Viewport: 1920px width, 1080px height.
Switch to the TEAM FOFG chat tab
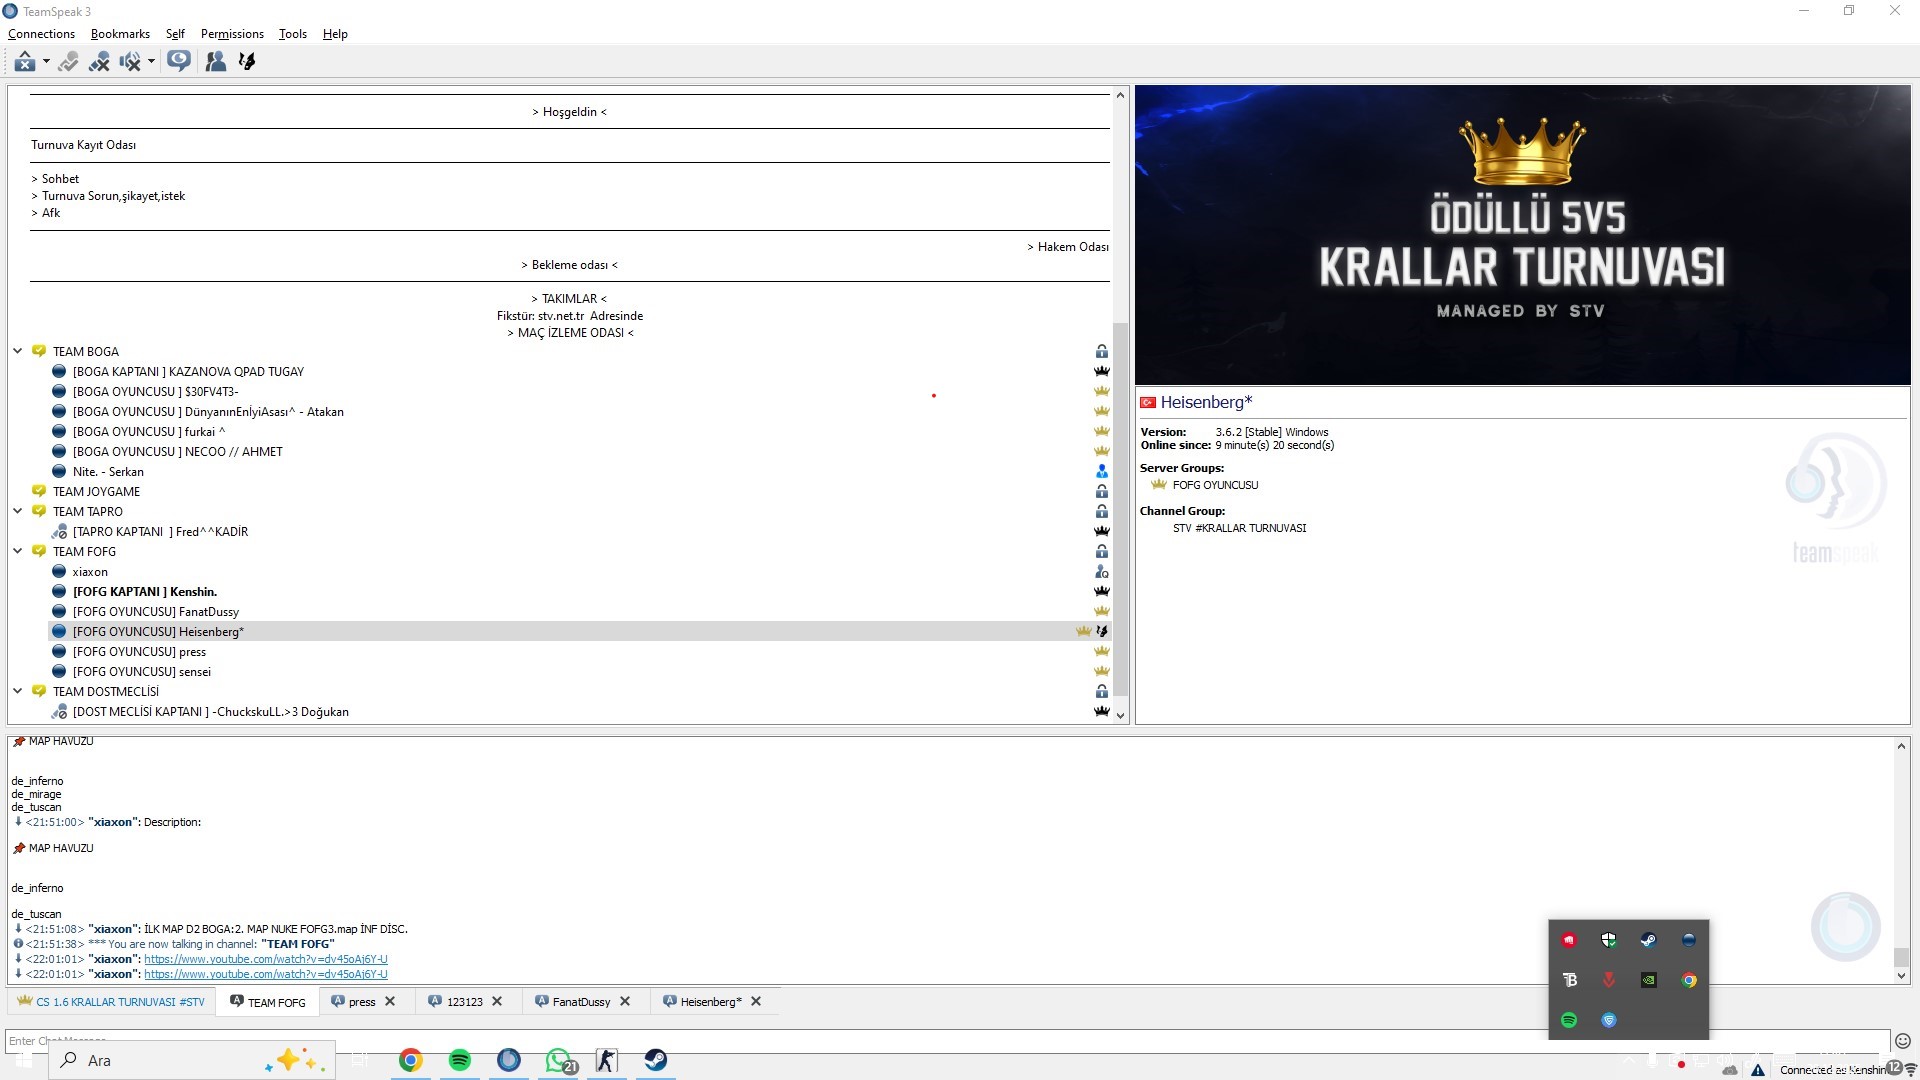click(x=268, y=1002)
